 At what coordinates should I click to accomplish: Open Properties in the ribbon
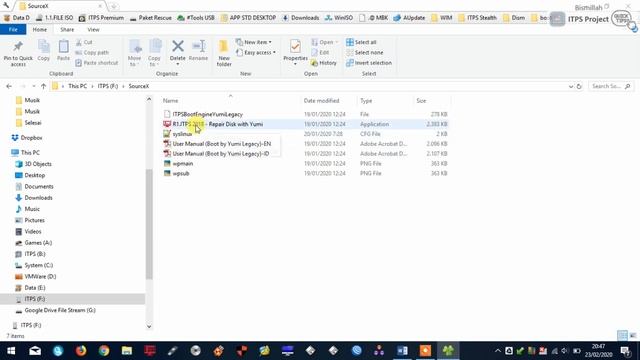296,52
